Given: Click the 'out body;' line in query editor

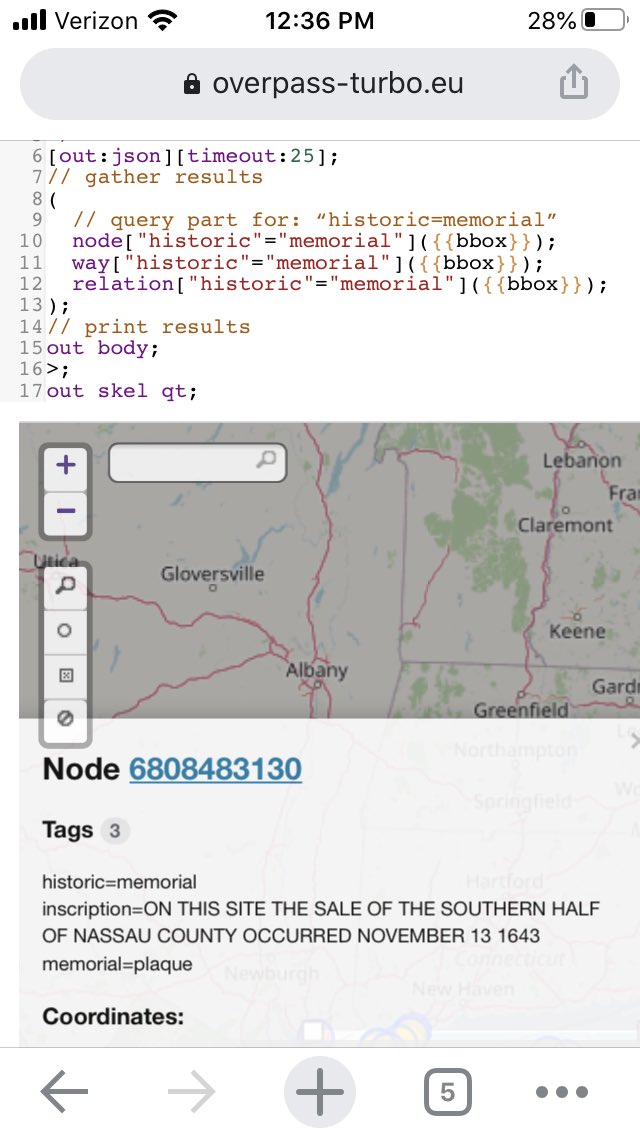Looking at the screenshot, I should 102,348.
